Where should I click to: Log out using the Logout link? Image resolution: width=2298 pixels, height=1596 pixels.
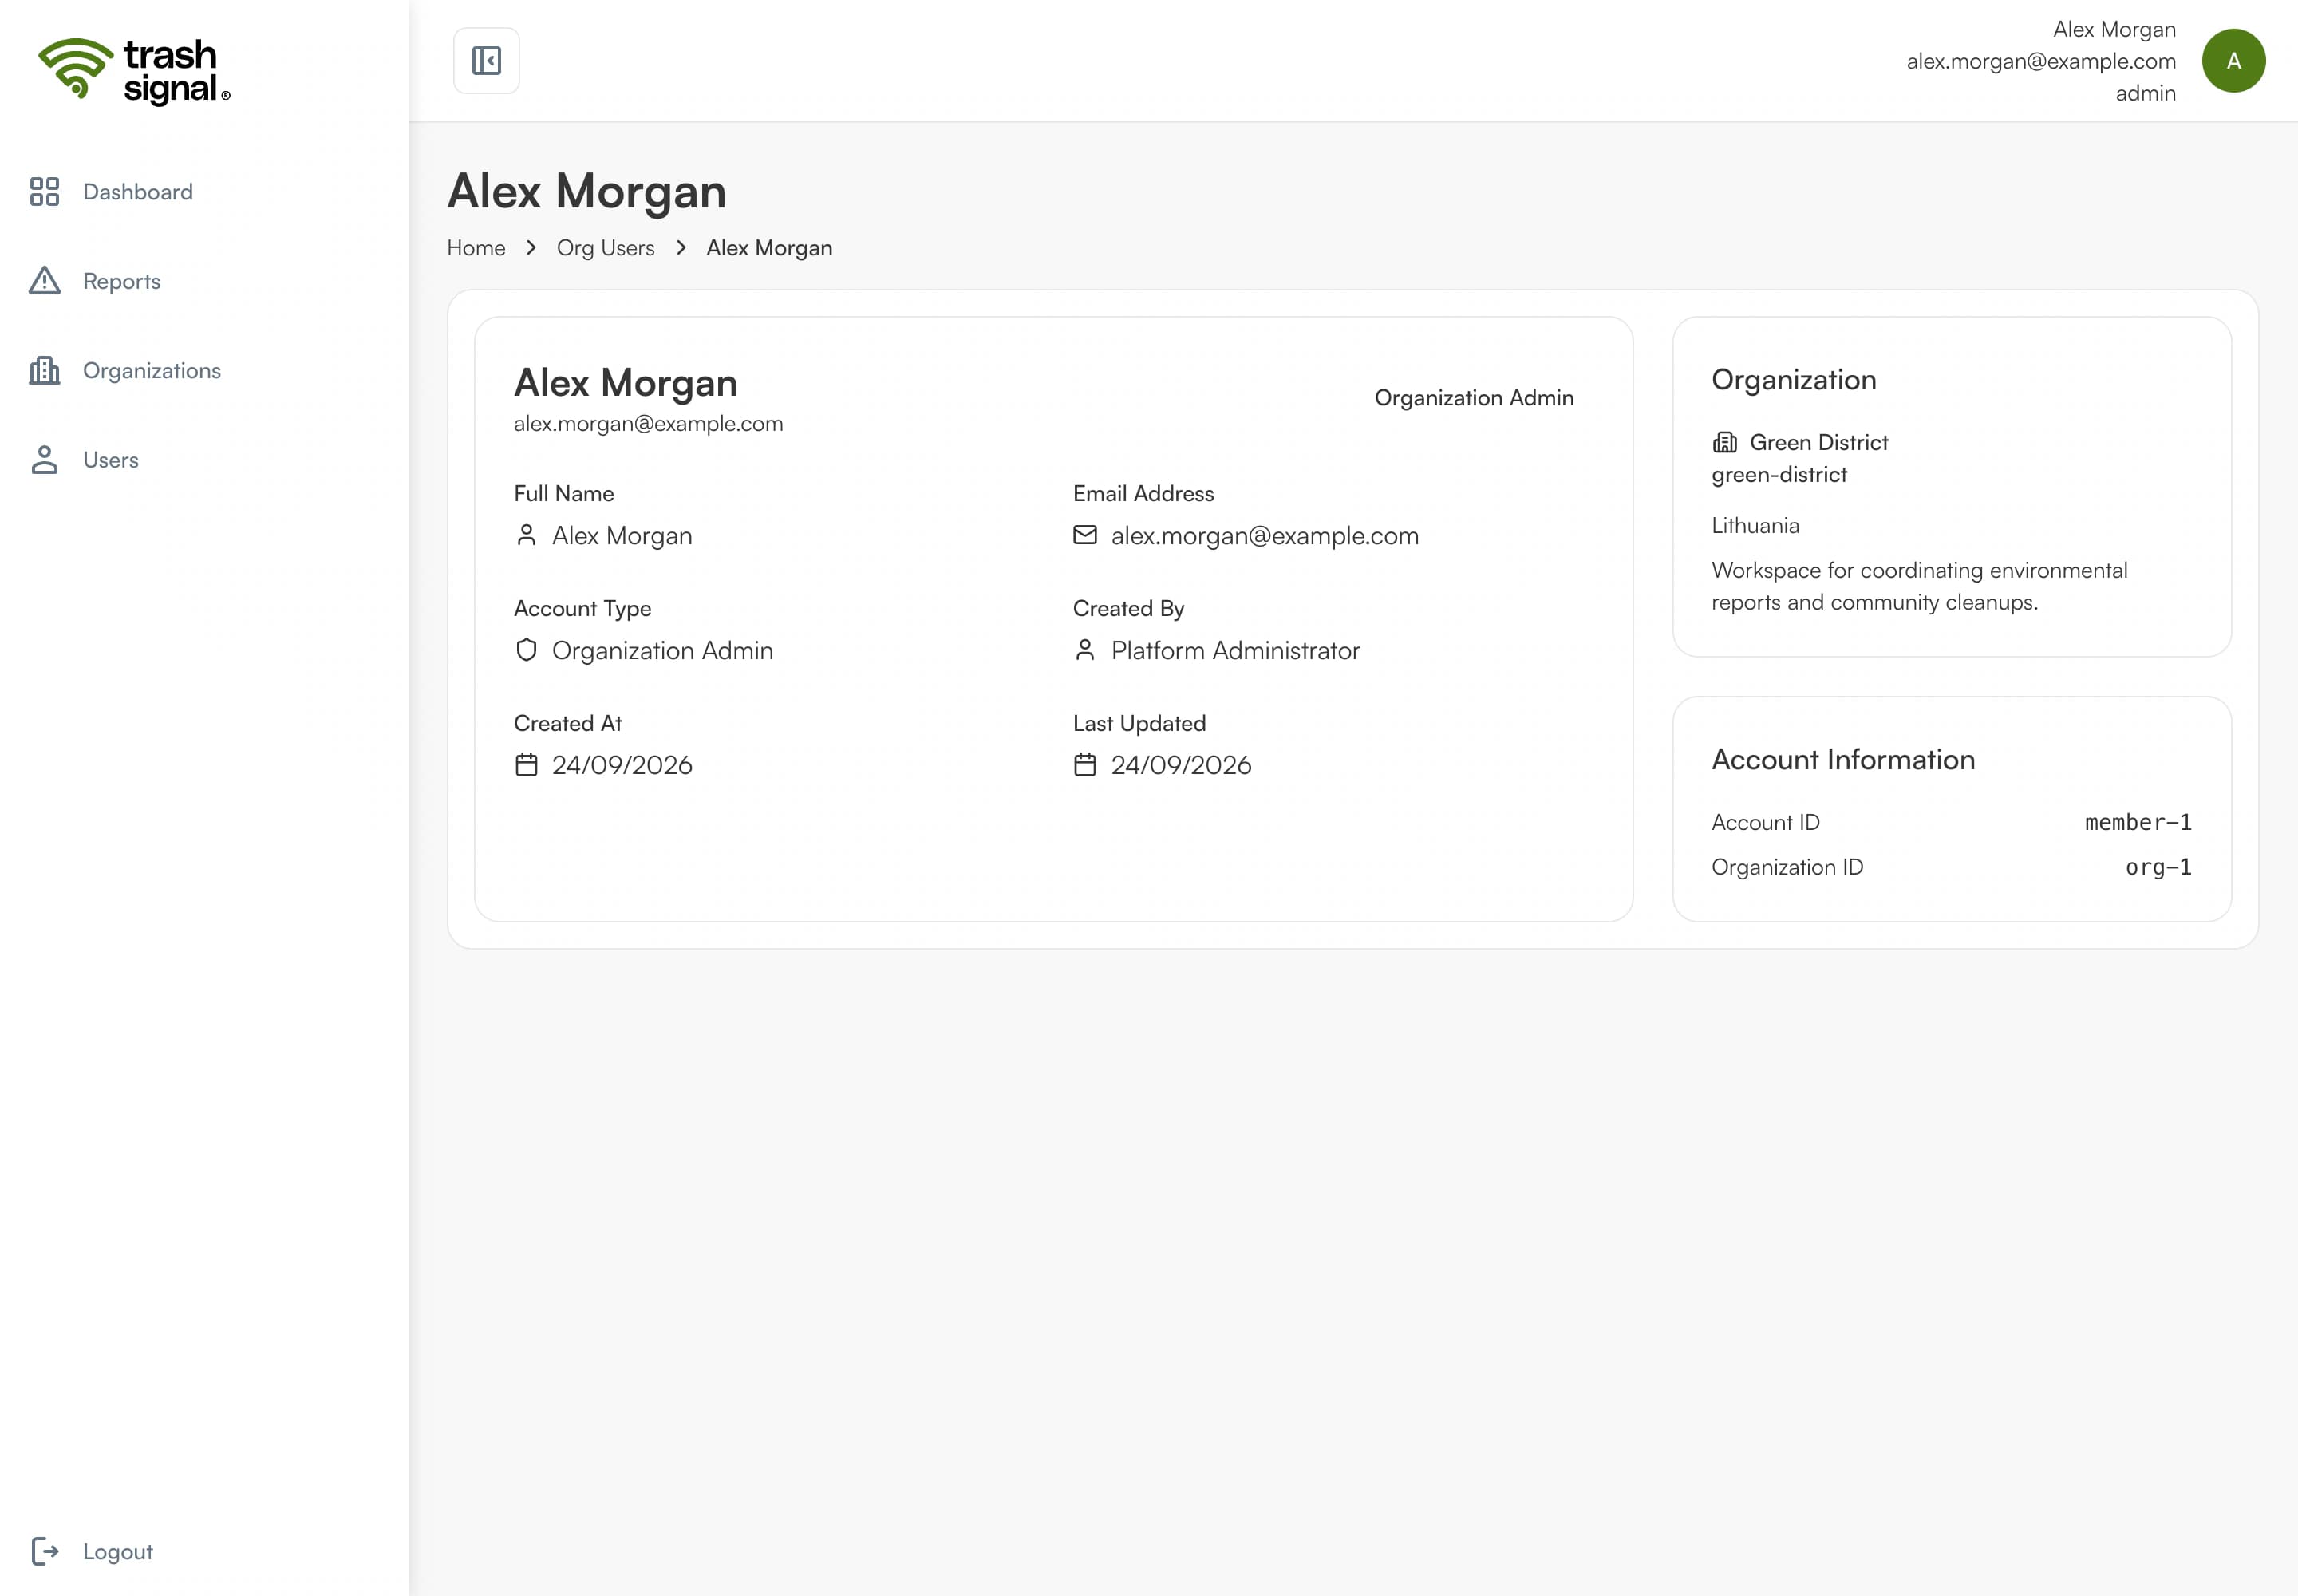118,1551
